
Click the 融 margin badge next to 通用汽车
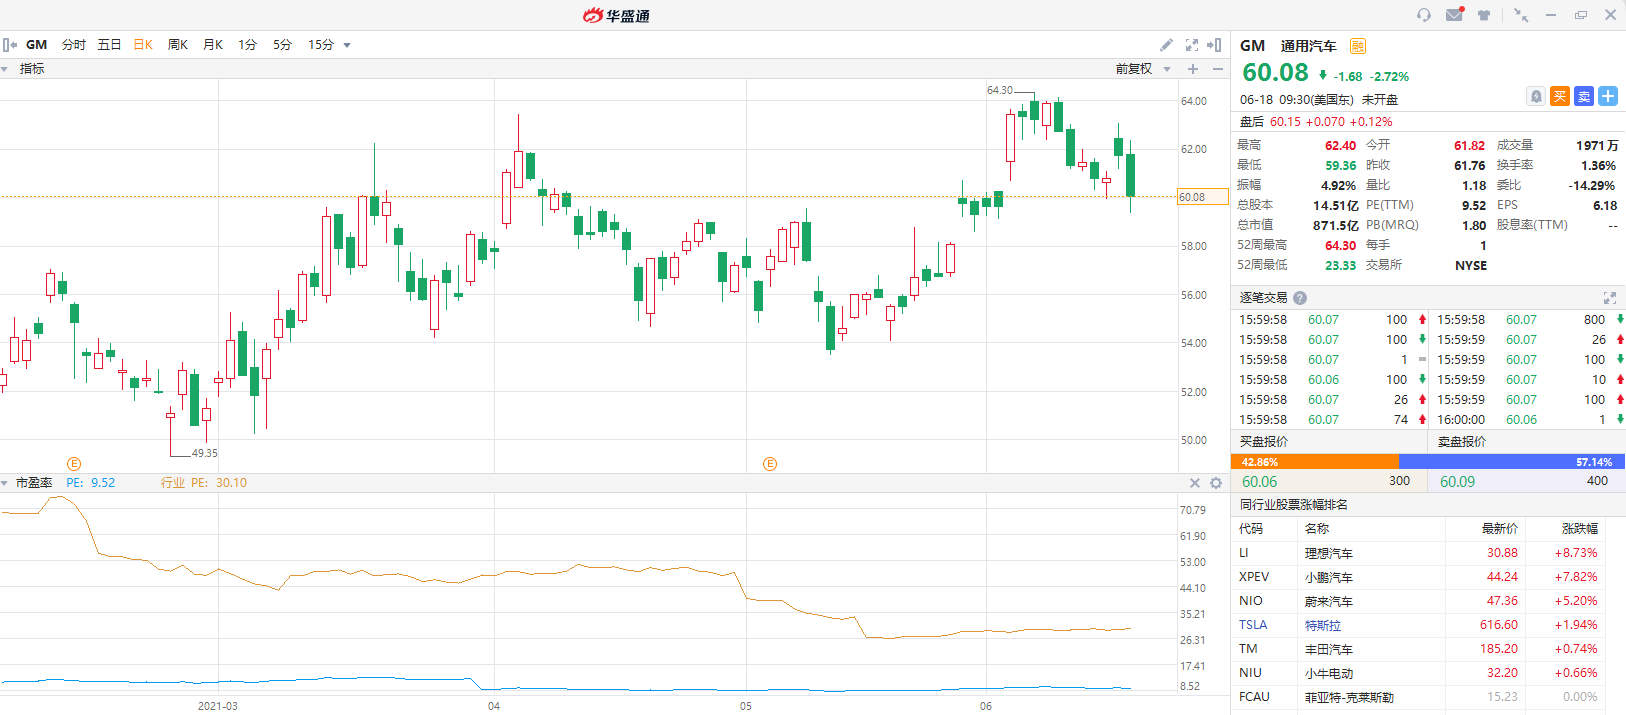click(1357, 46)
